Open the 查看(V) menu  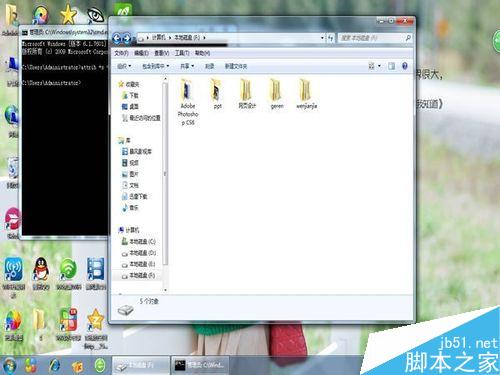(x=162, y=53)
